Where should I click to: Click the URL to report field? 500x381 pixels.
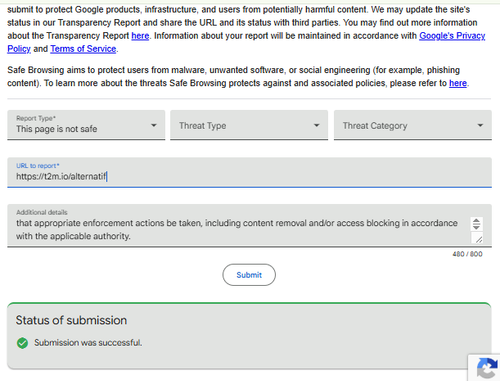pos(249,172)
